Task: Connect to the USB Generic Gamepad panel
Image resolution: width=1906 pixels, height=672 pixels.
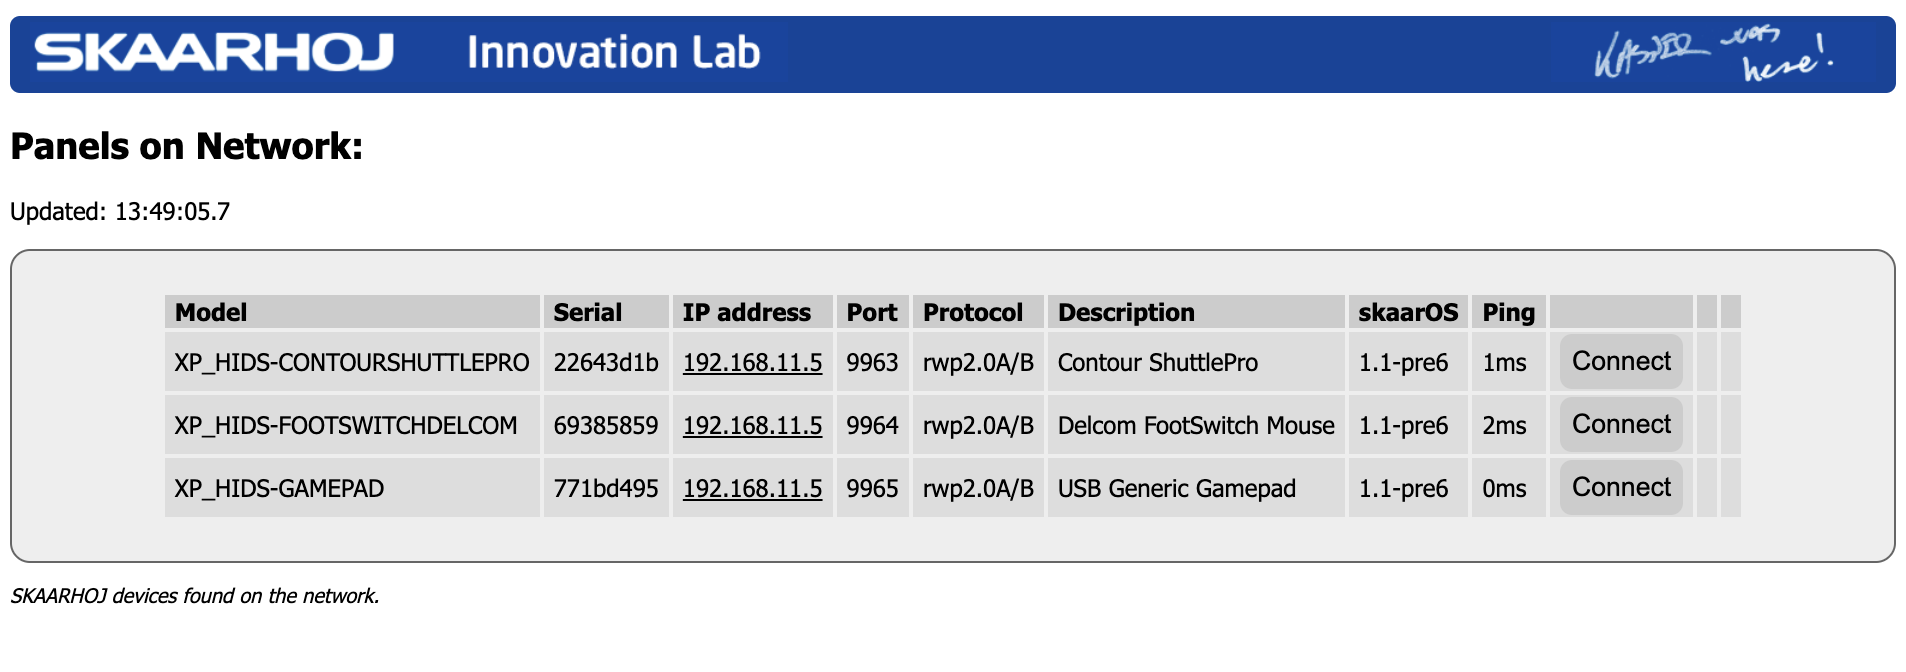Action: (x=1621, y=487)
